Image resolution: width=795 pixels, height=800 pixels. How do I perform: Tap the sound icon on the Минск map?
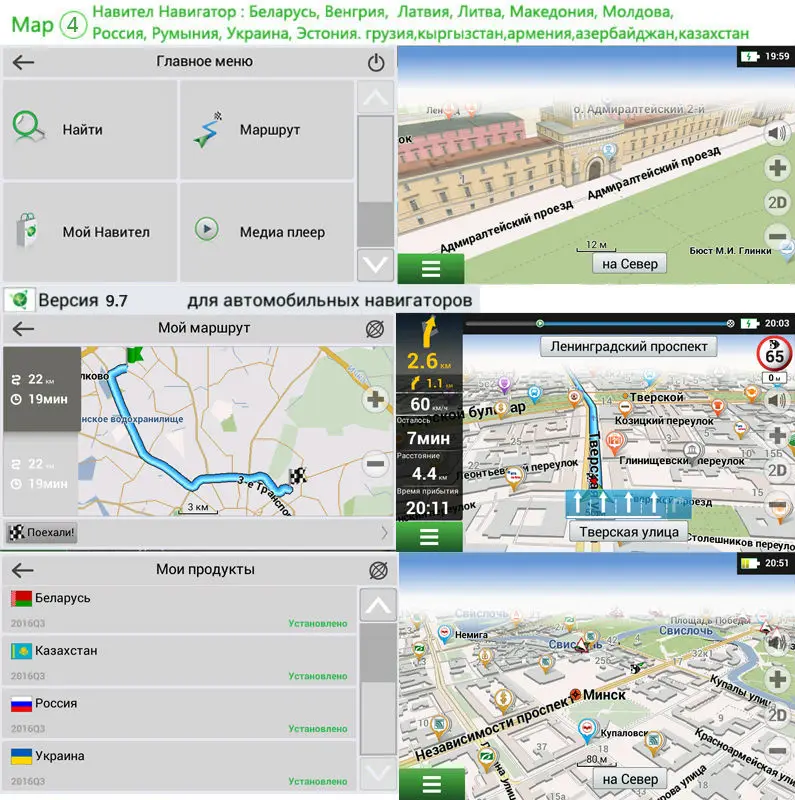point(777,643)
